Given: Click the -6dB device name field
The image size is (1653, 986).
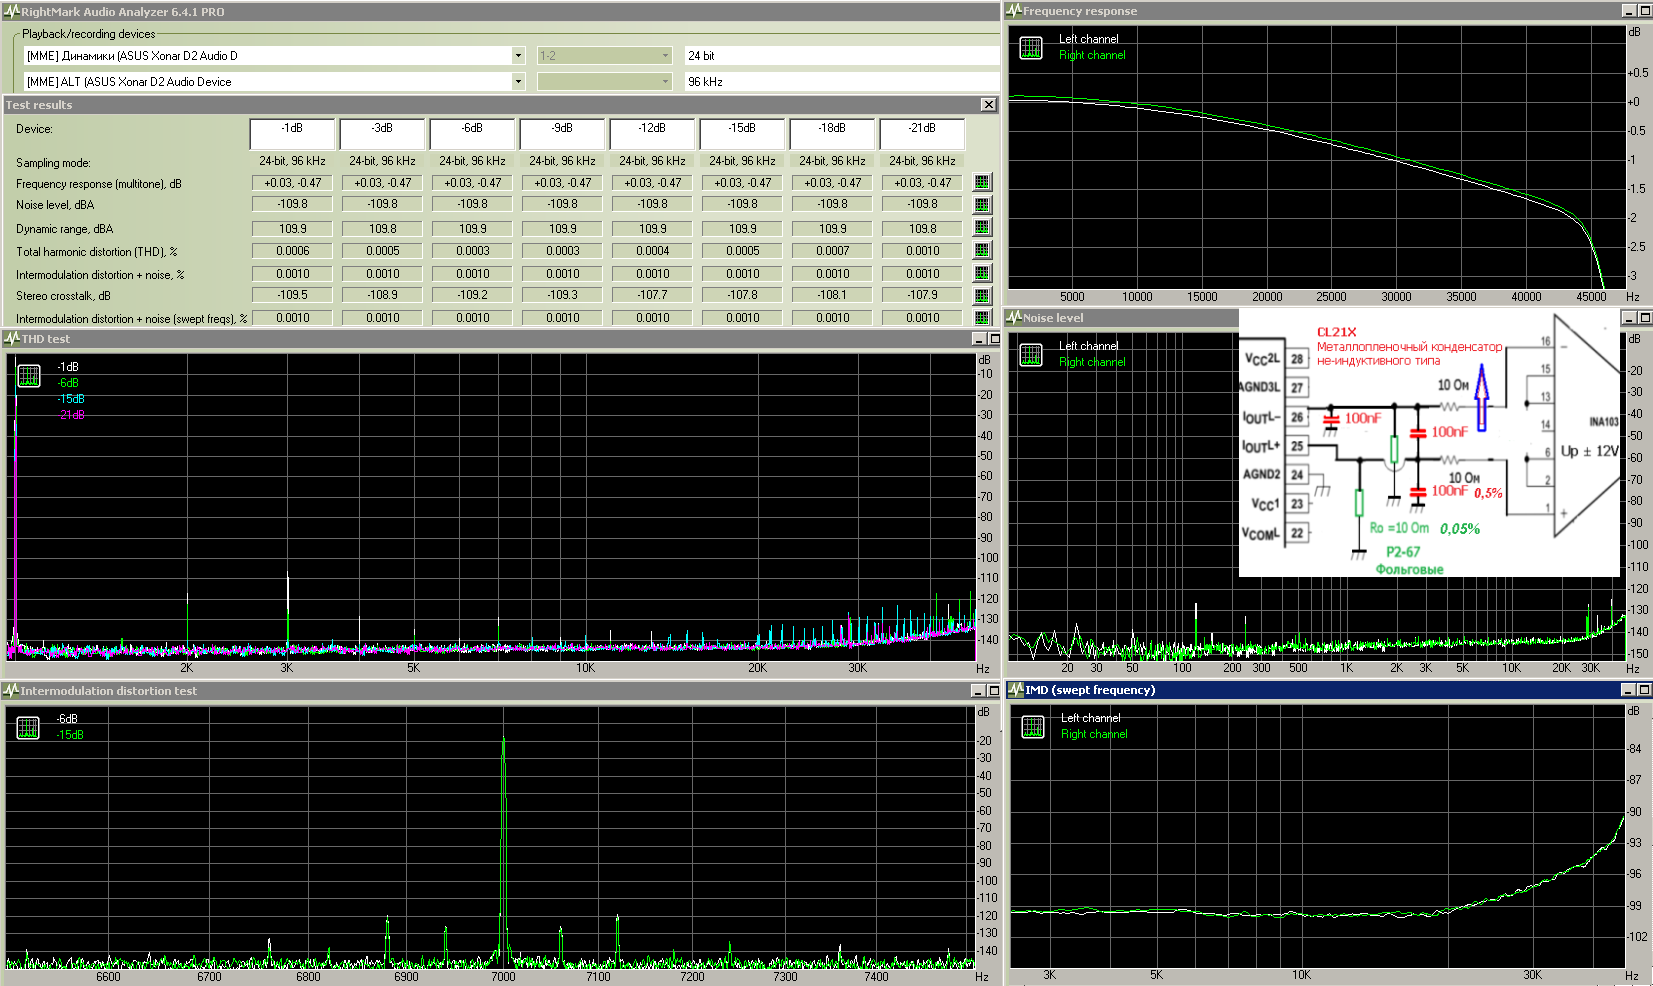Looking at the screenshot, I should pos(472,133).
